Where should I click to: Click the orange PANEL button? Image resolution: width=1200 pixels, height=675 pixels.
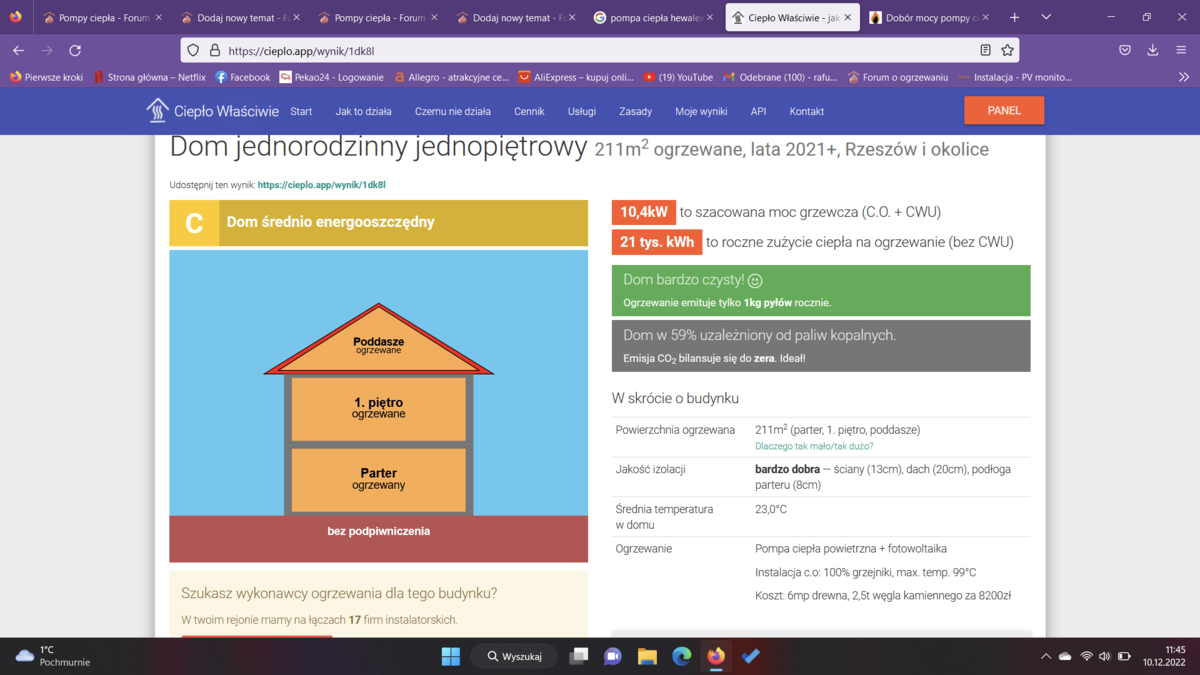coord(1003,110)
